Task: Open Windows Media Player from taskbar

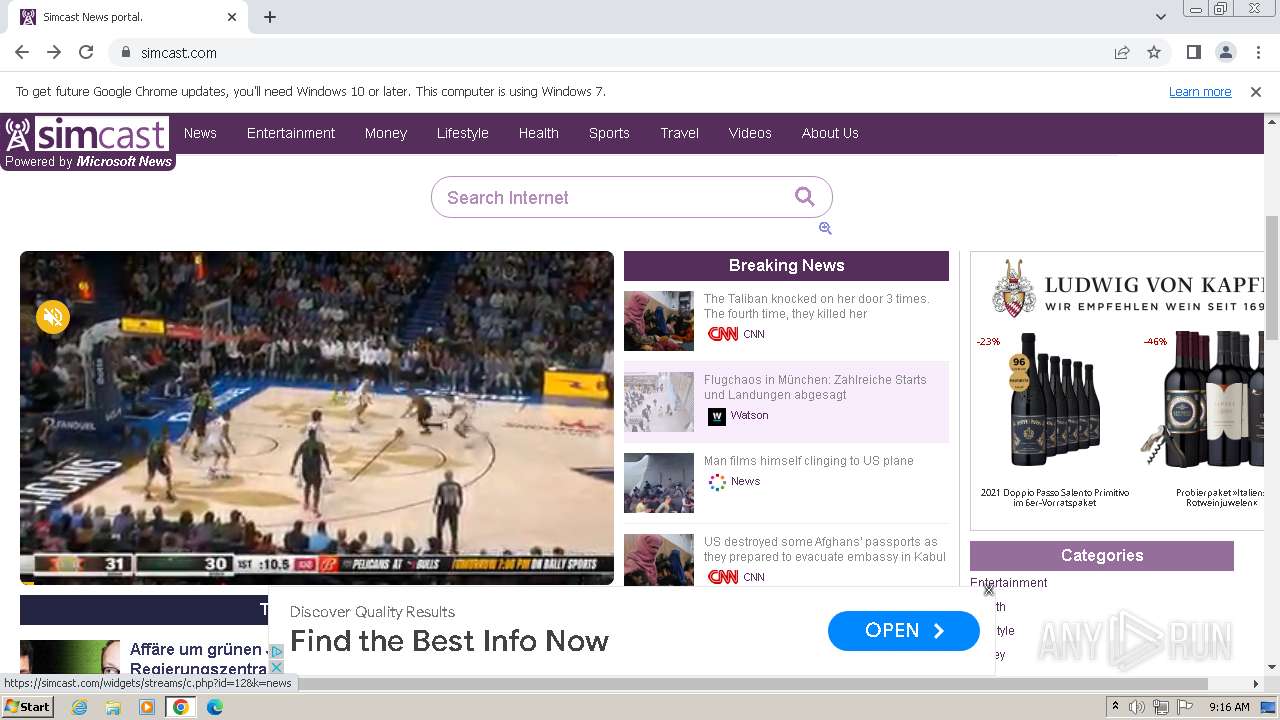Action: 147,707
